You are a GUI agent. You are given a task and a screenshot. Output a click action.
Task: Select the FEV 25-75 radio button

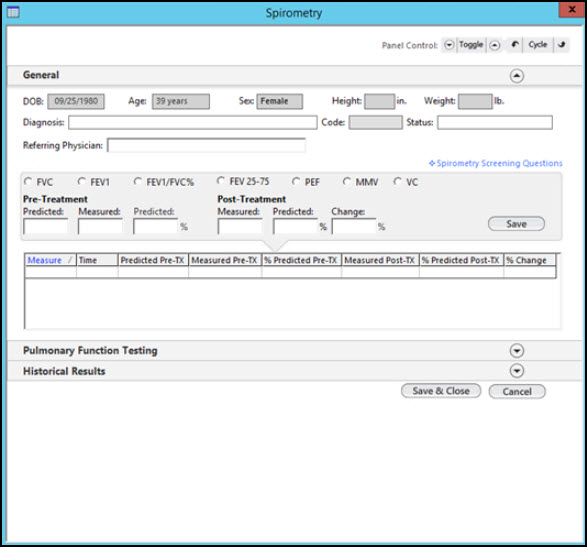[x=221, y=181]
